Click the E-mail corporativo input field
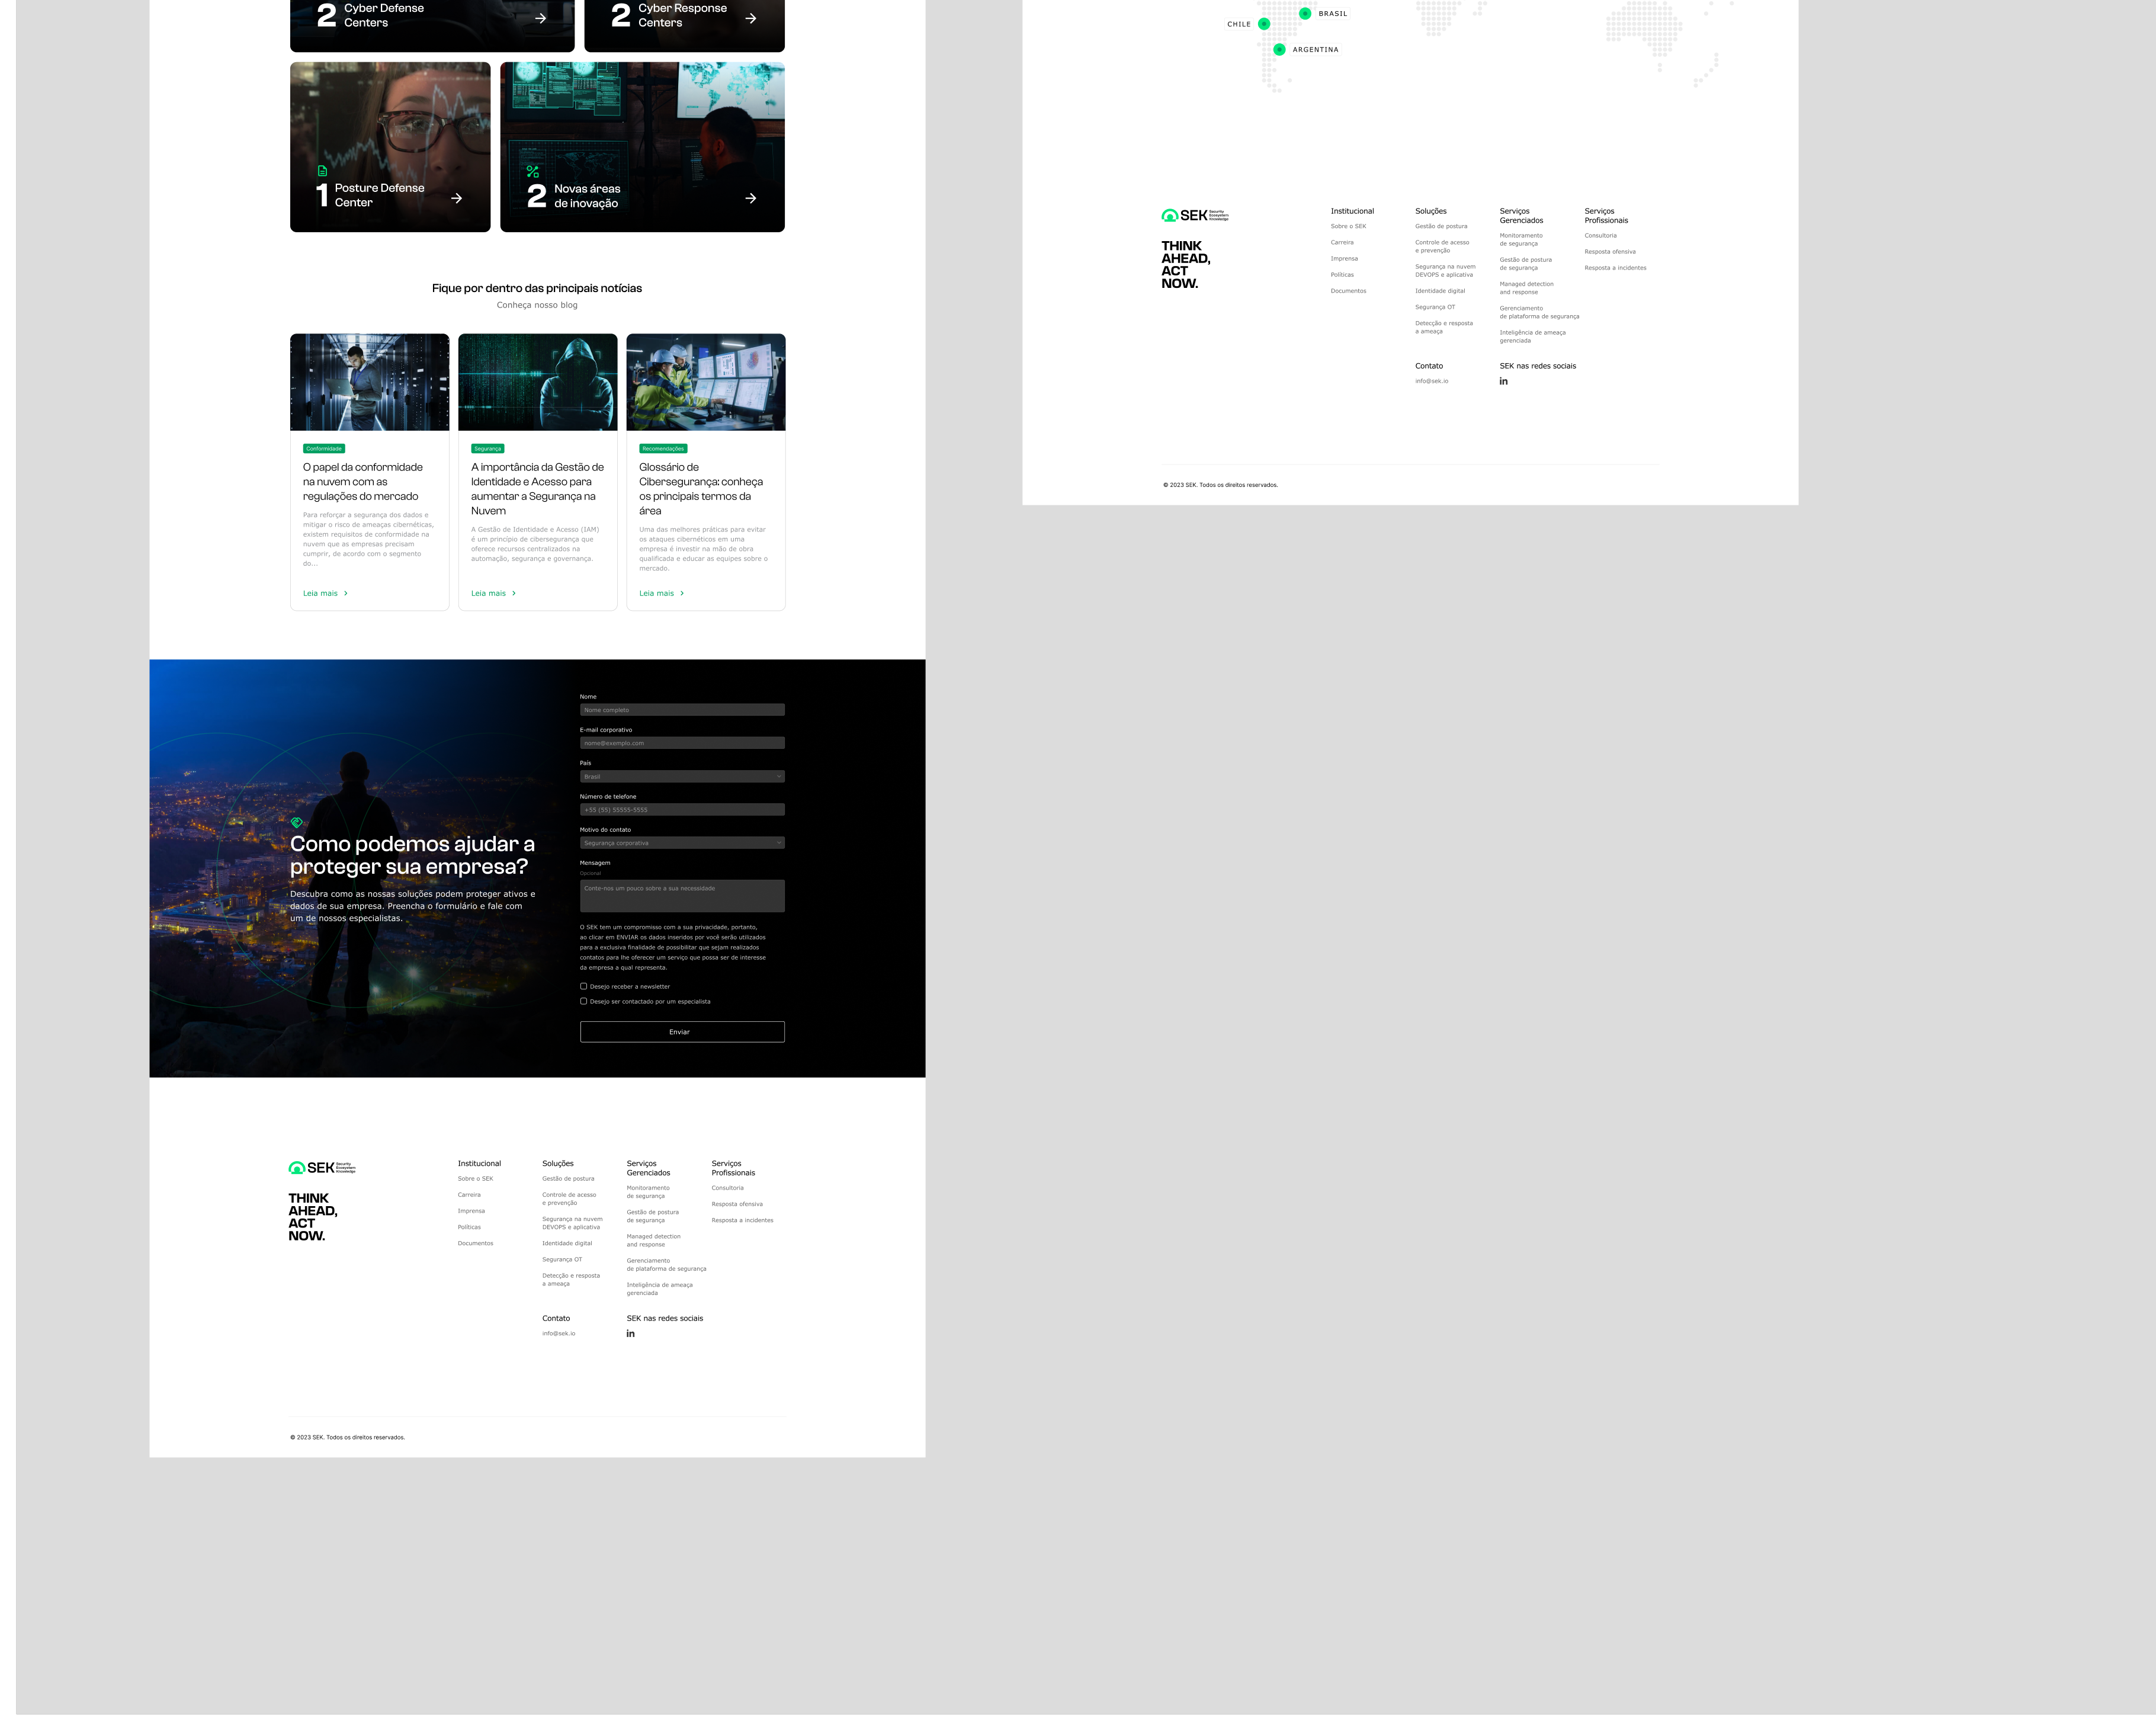 click(682, 743)
